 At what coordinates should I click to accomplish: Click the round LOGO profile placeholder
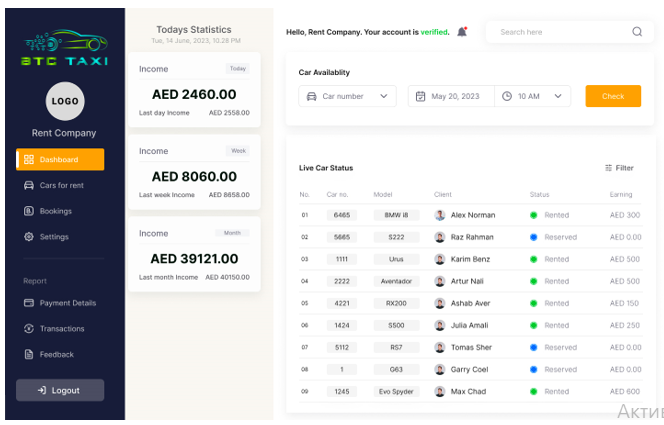point(65,101)
